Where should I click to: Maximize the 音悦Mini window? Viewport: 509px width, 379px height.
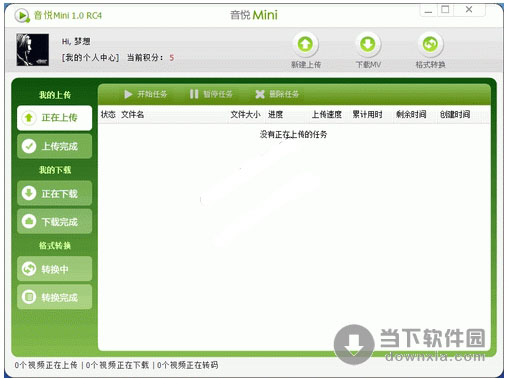click(x=445, y=10)
